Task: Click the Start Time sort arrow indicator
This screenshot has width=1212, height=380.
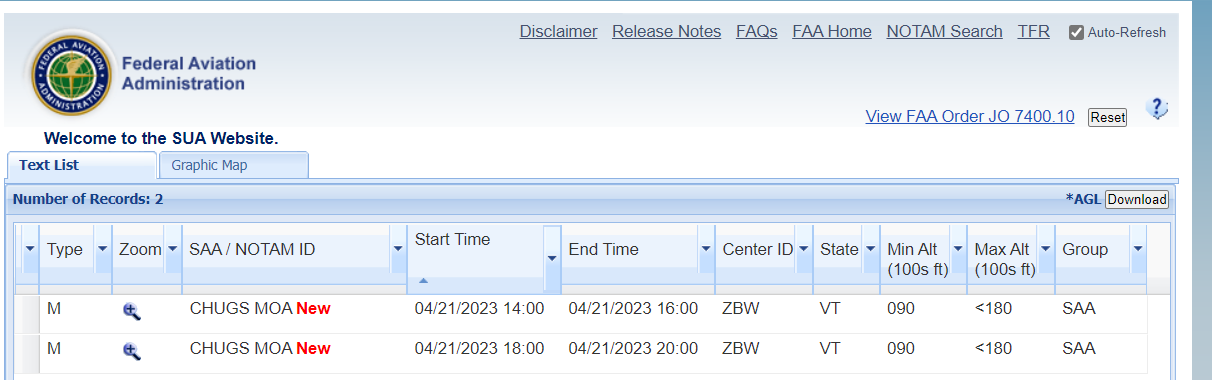Action: click(423, 281)
